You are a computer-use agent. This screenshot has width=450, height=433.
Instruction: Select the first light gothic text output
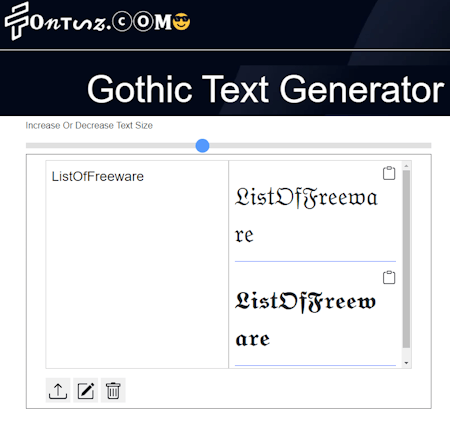click(306, 216)
